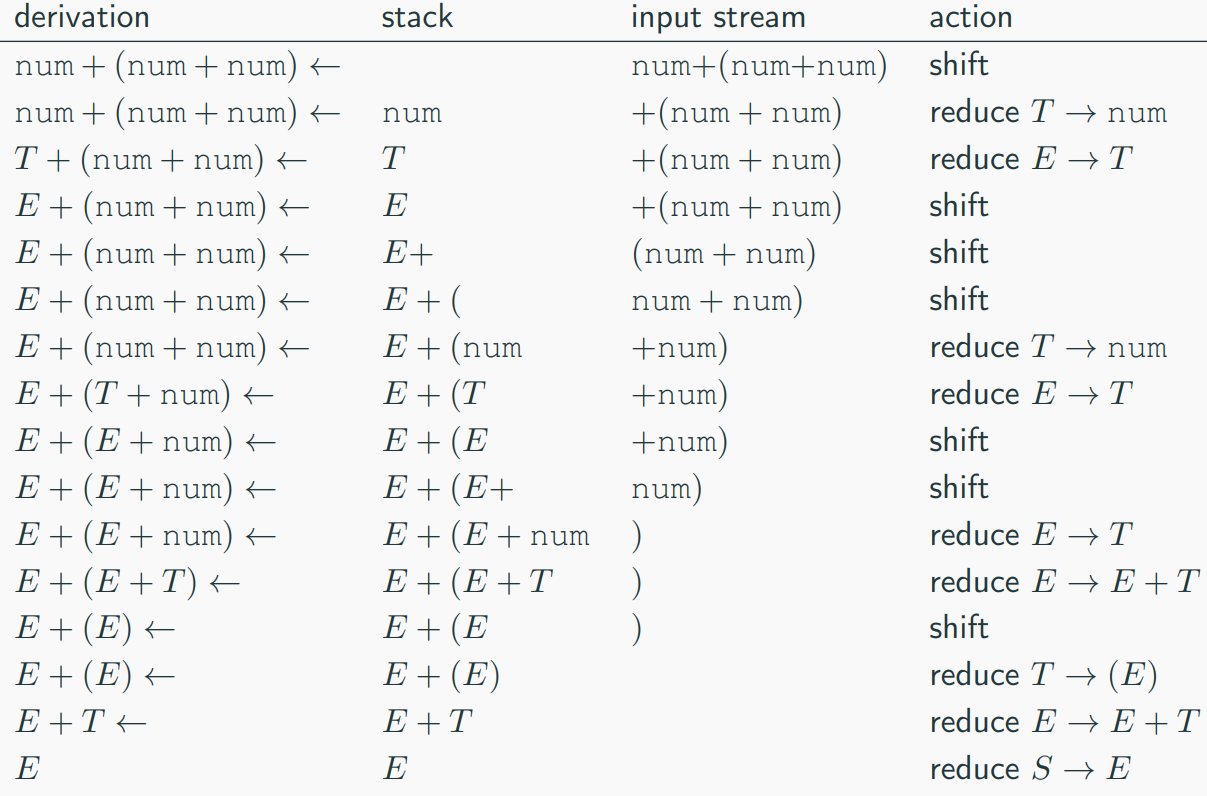Image resolution: width=1207 pixels, height=796 pixels.
Task: Click the stack cell containing only "T"
Action: click(x=393, y=160)
